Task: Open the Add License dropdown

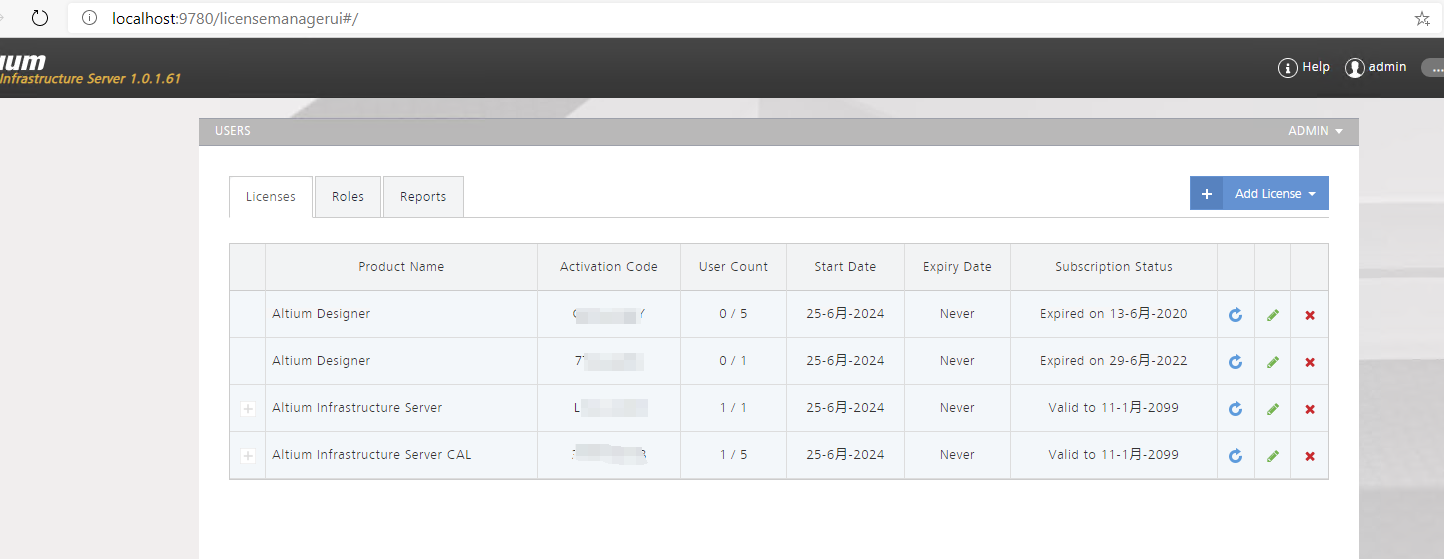Action: click(1276, 194)
